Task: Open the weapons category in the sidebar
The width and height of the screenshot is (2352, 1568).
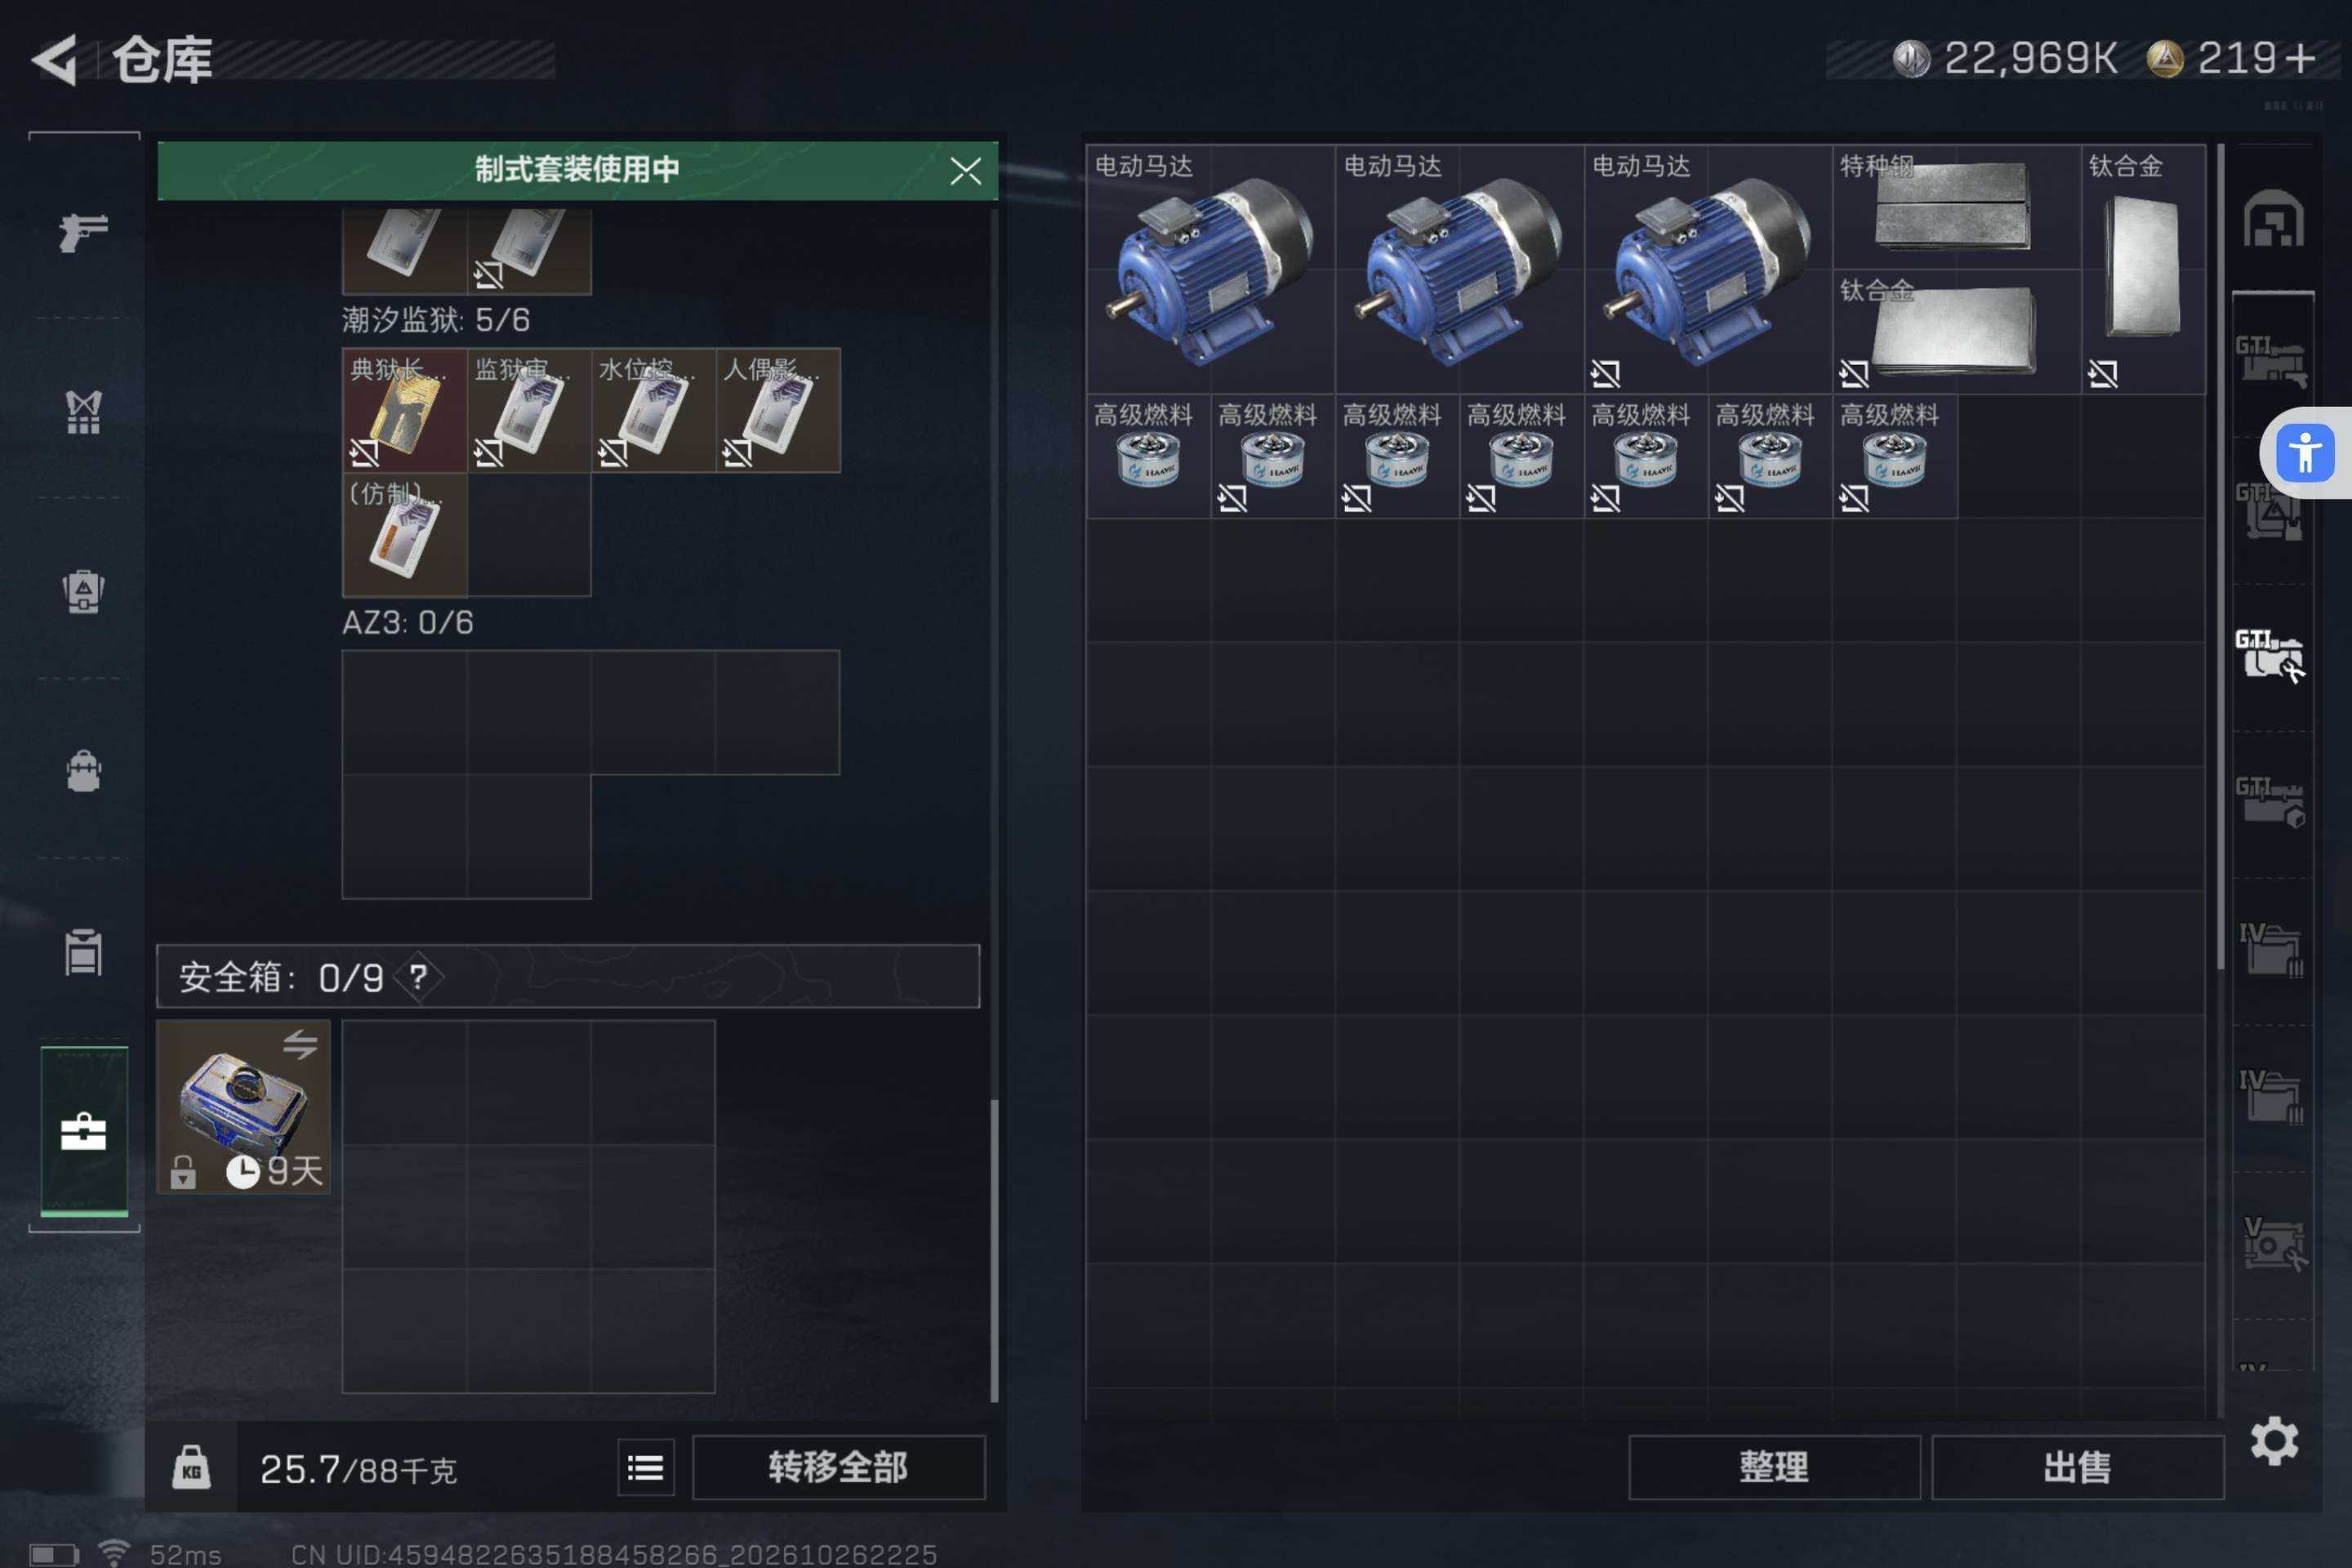Action: click(x=83, y=232)
